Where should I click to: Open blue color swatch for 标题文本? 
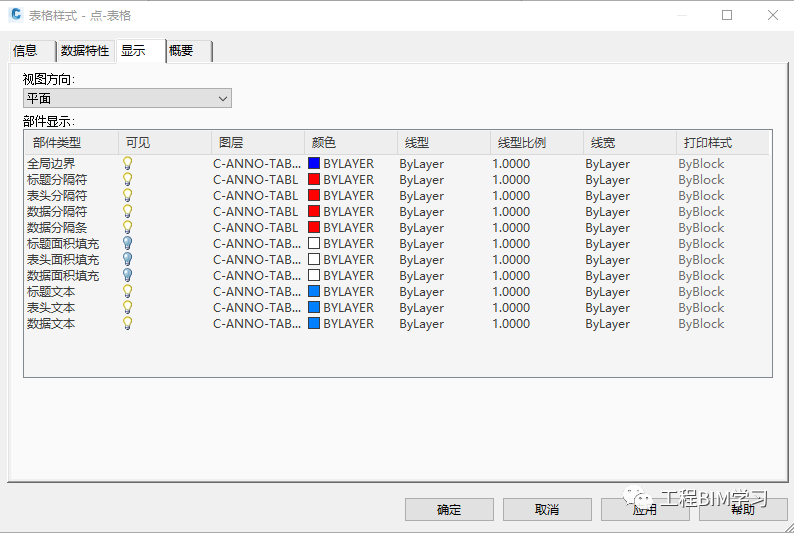coord(314,292)
